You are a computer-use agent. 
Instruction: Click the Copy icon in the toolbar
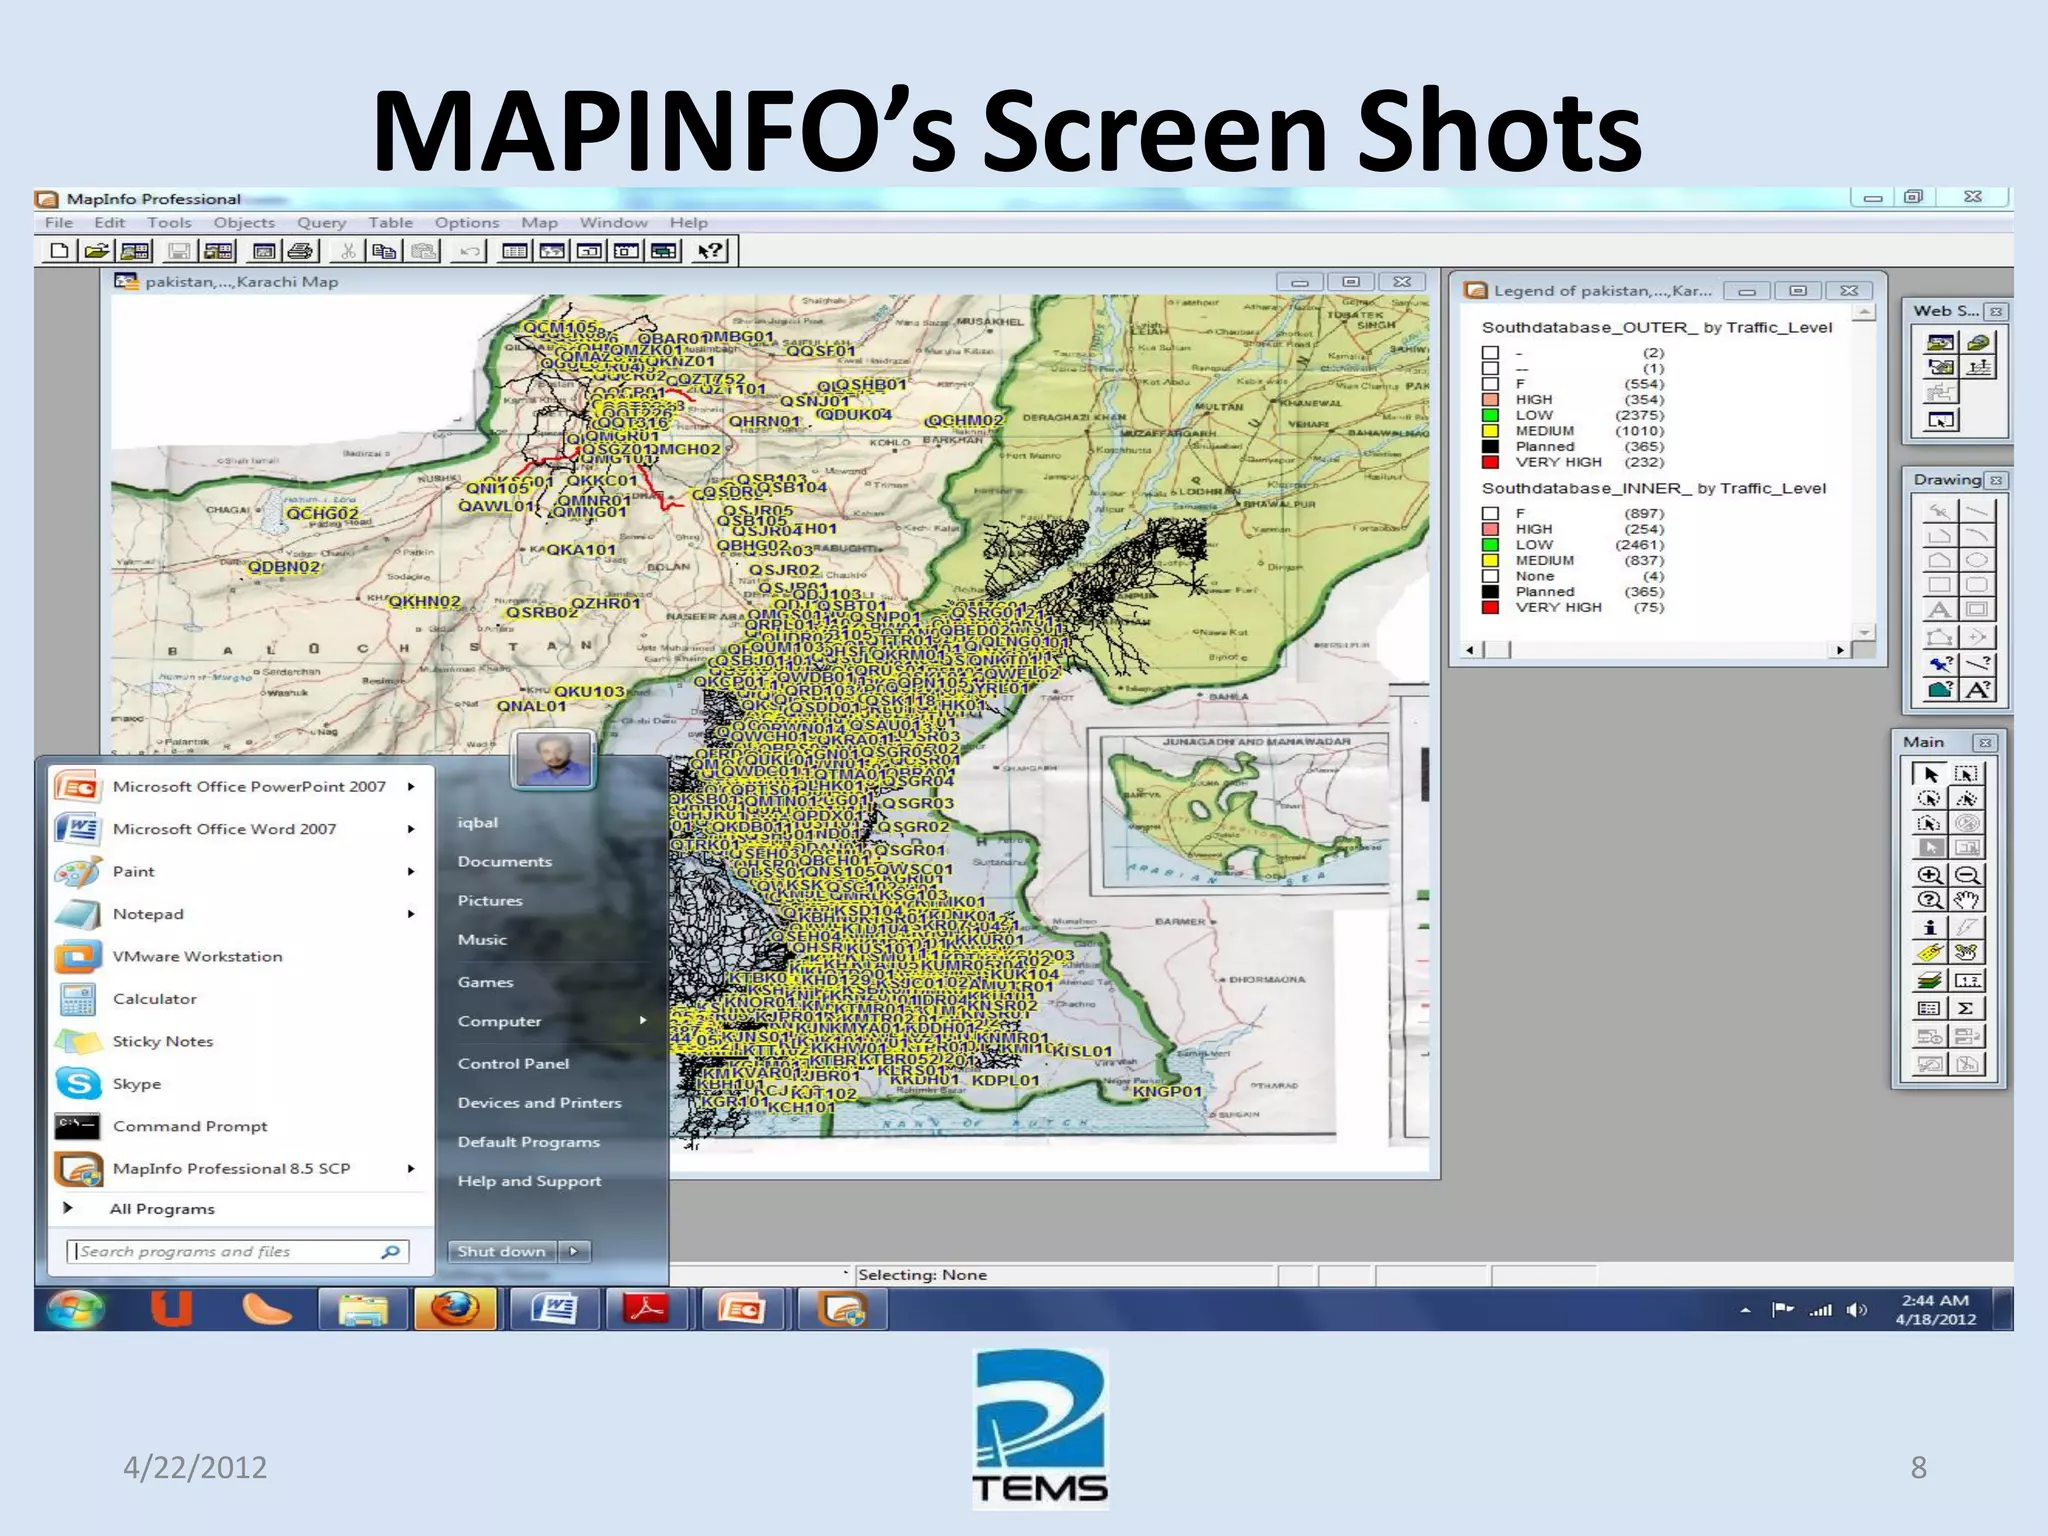pyautogui.click(x=384, y=251)
